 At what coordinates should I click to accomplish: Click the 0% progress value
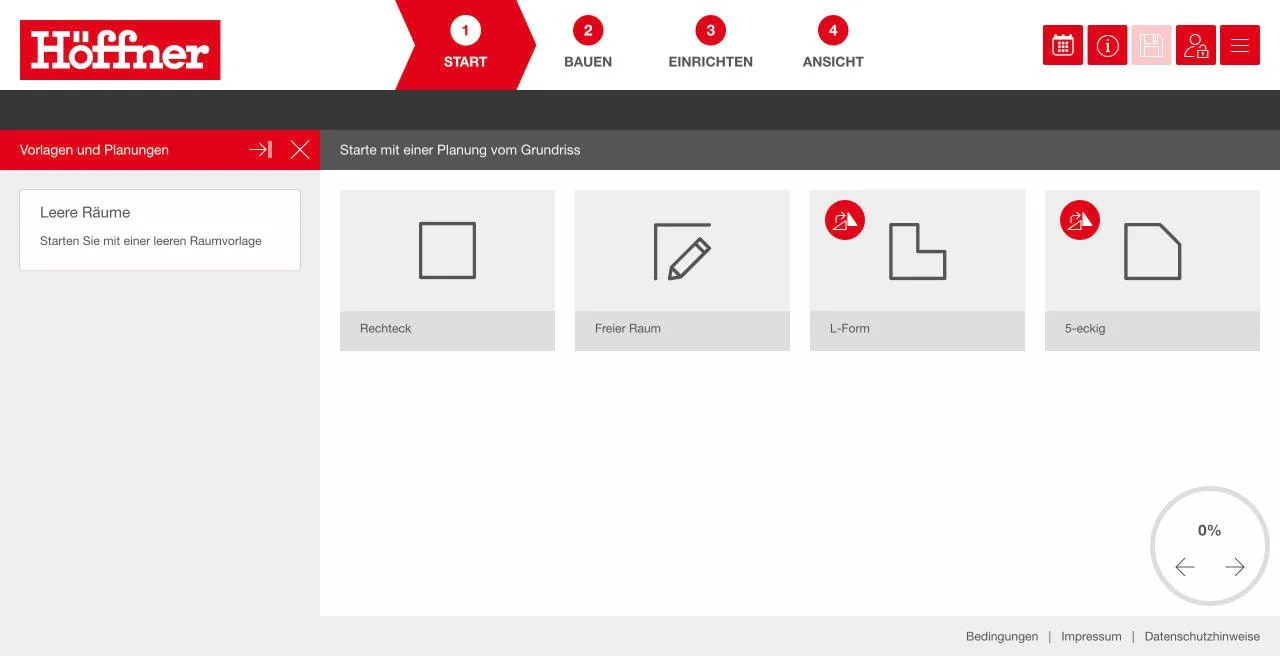coord(1210,531)
